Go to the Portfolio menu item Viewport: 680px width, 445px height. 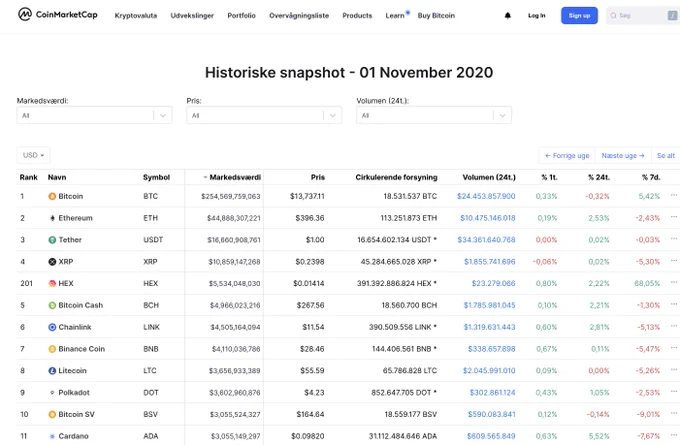click(242, 16)
